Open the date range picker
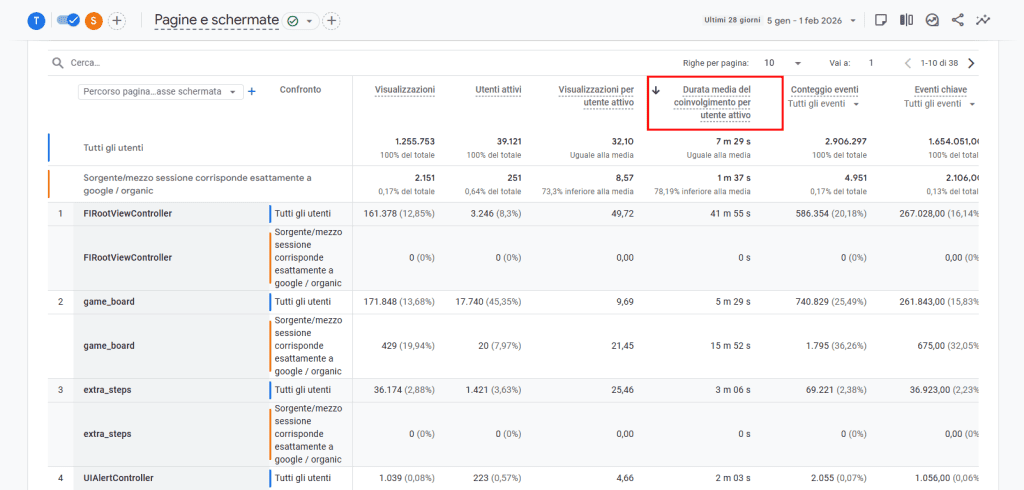Viewport: 1024px width, 490px height. point(811,20)
